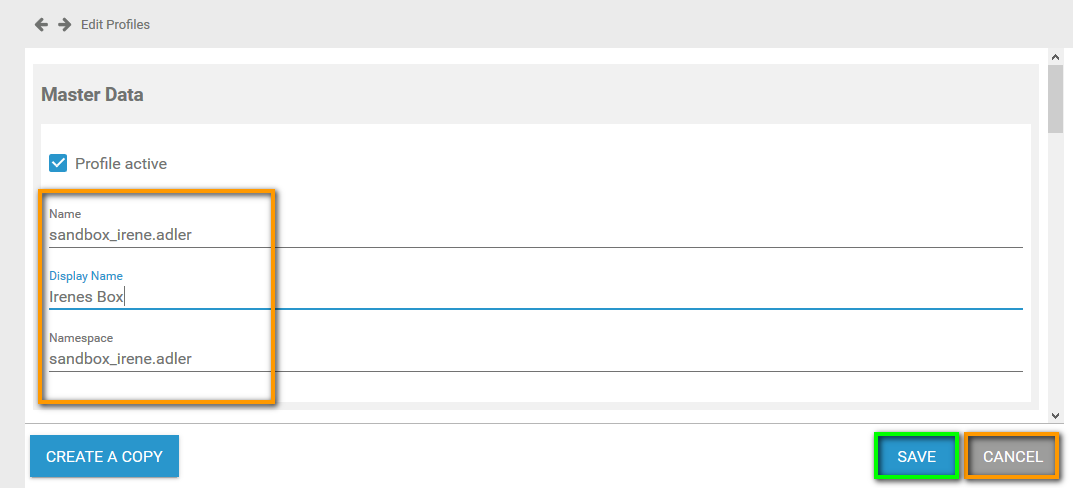Click the Profile active label text
This screenshot has width=1073, height=488.
(121, 163)
